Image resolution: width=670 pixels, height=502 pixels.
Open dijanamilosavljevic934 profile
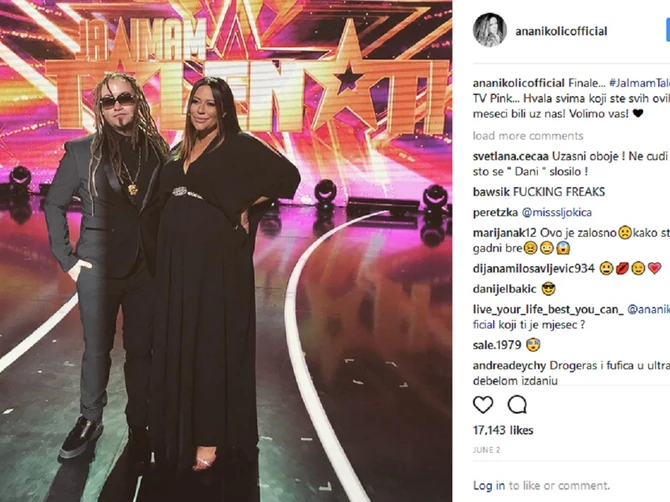tap(534, 268)
